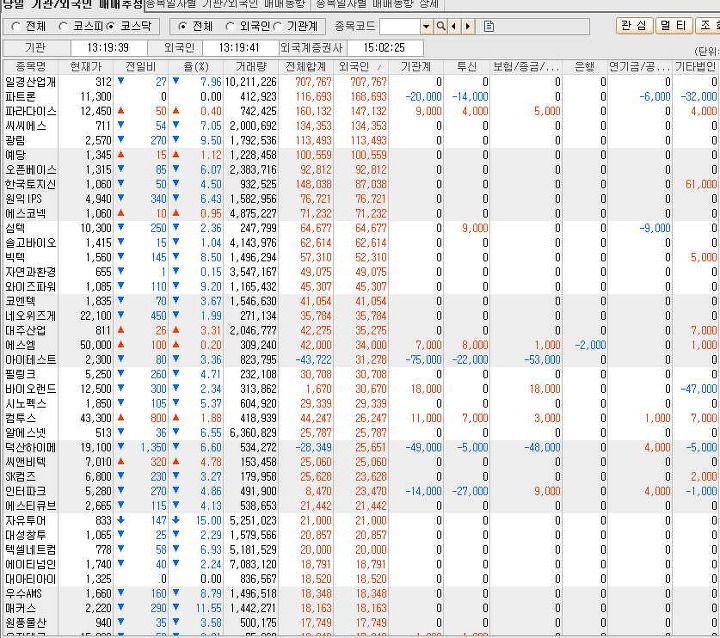Select the 컴투스 stock row

[x=360, y=418]
